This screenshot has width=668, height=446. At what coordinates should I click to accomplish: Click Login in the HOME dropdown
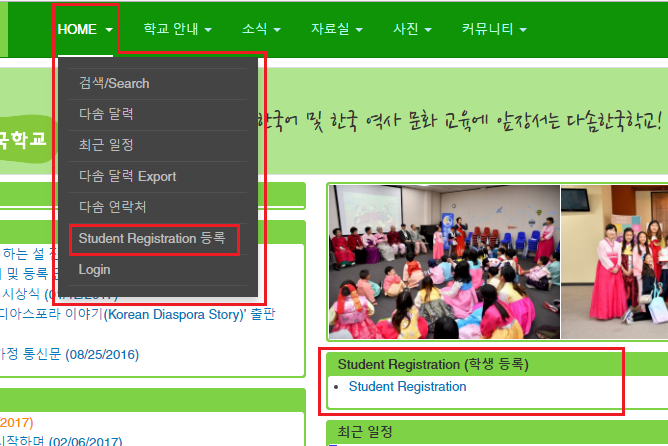coord(94,269)
